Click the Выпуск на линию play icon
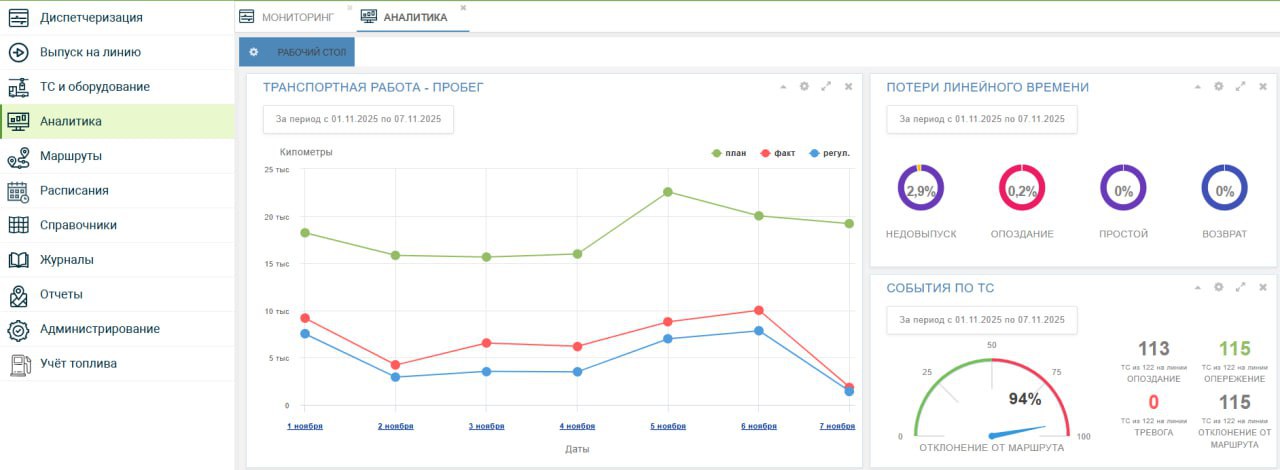Viewport: 1280px width, 470px height. pyautogui.click(x=18, y=52)
